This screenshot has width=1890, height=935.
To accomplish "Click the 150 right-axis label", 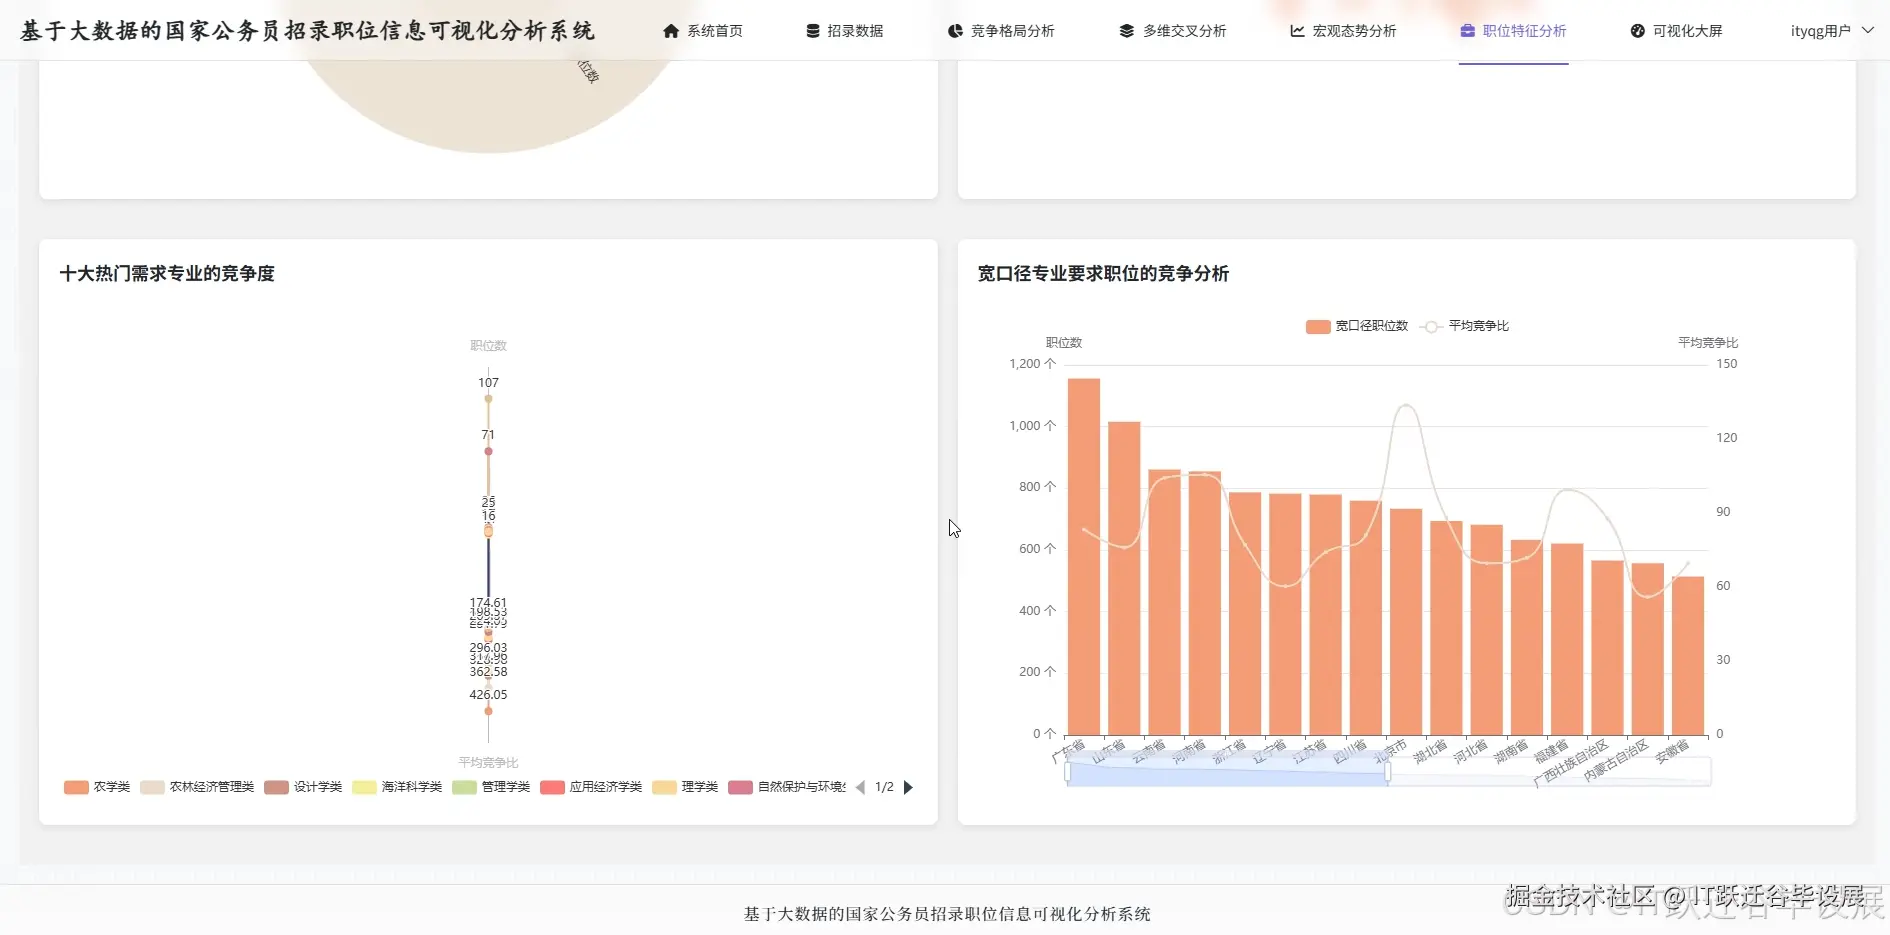I will (x=1727, y=364).
